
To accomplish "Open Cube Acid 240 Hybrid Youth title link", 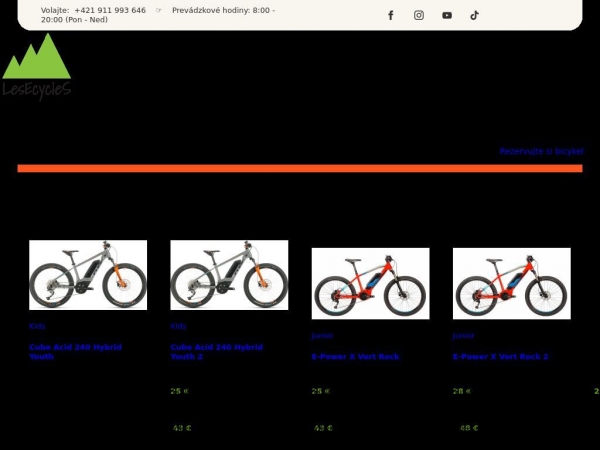I will (75, 352).
